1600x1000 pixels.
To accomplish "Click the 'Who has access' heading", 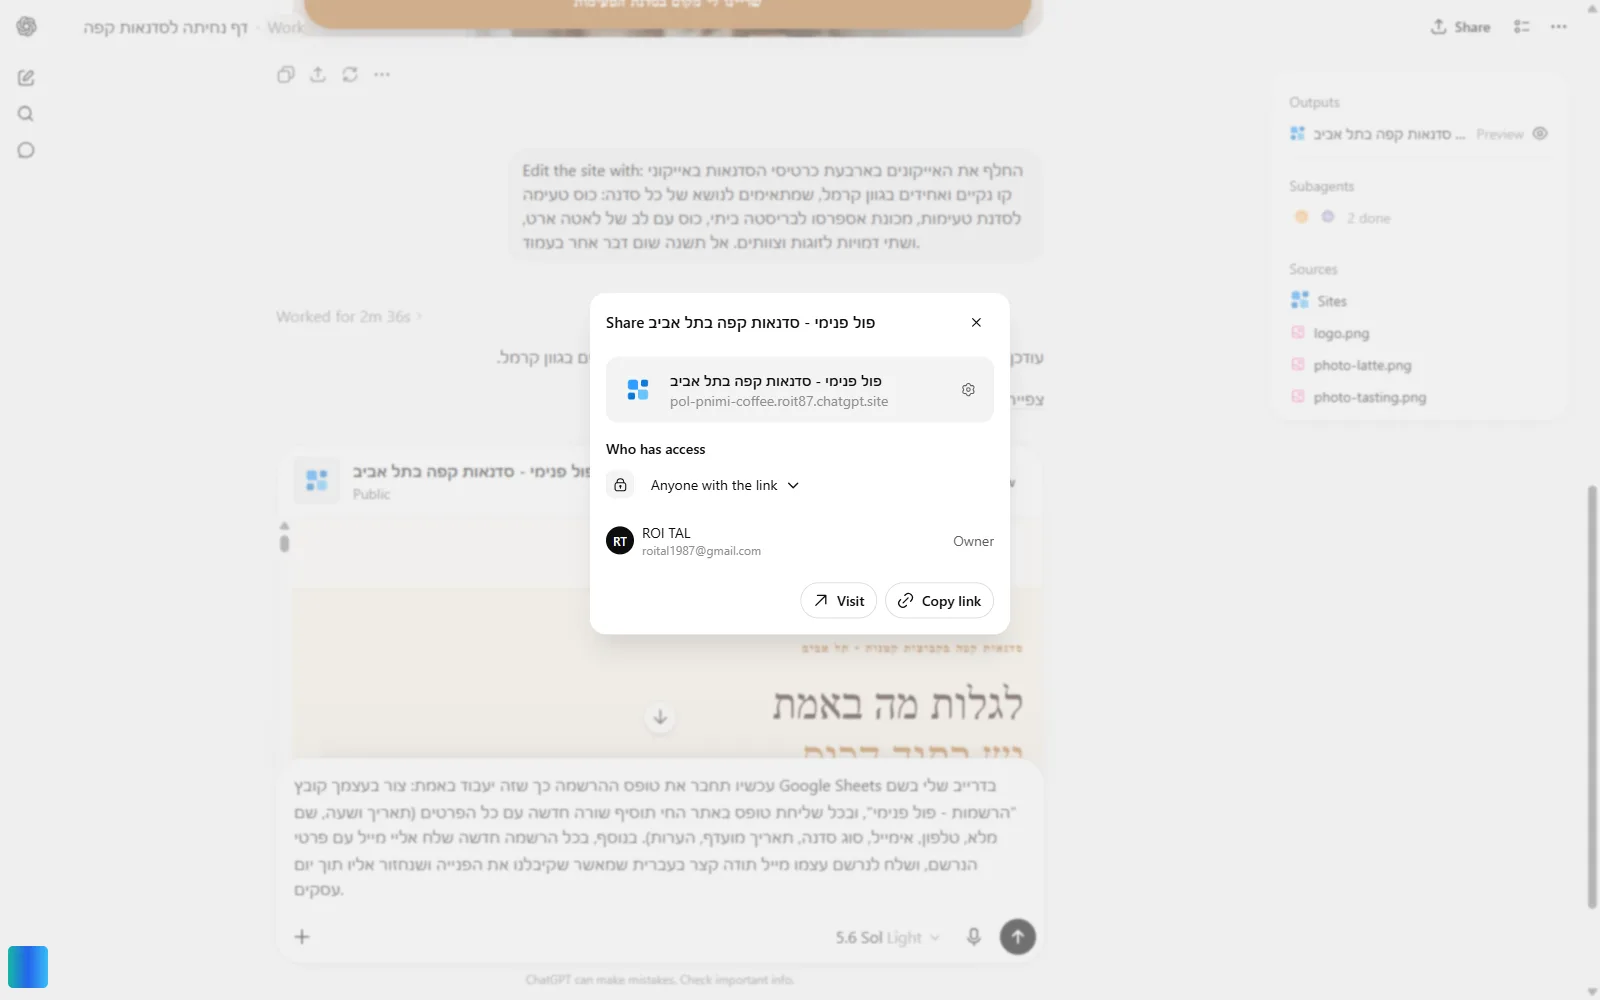I will tap(655, 449).
